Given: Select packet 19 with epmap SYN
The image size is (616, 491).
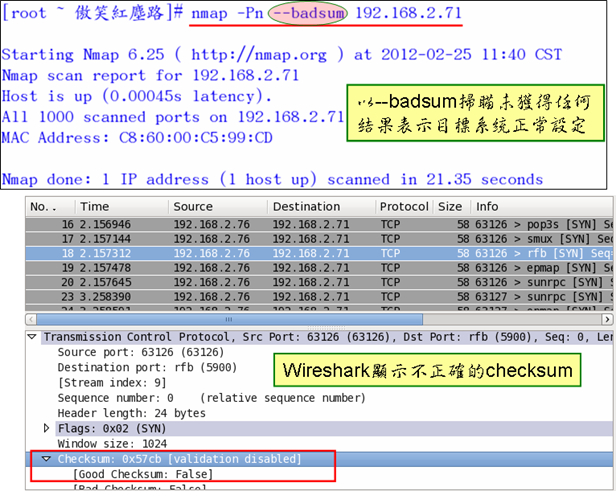Looking at the screenshot, I should [x=319, y=268].
